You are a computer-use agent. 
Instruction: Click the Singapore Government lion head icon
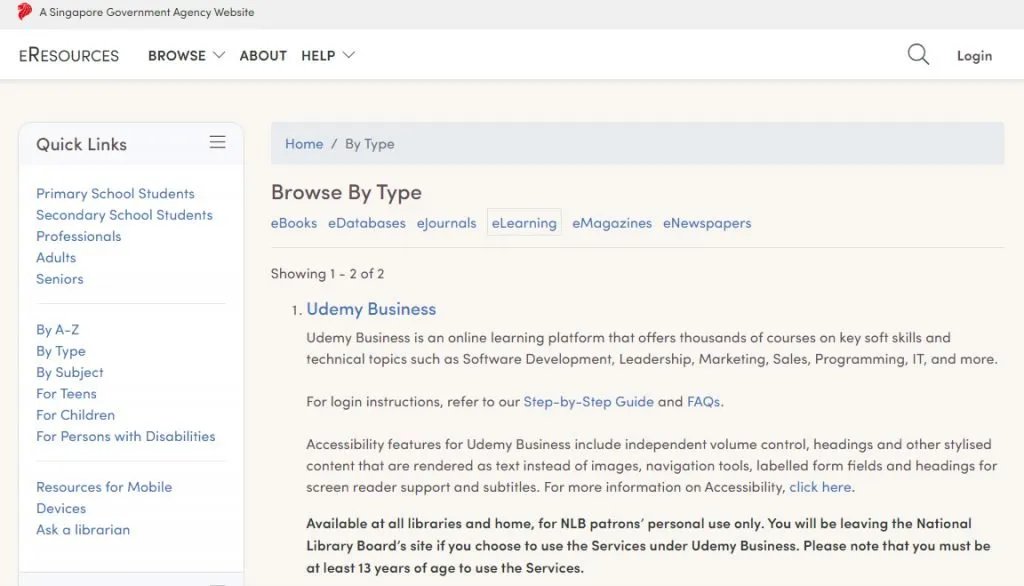(24, 11)
